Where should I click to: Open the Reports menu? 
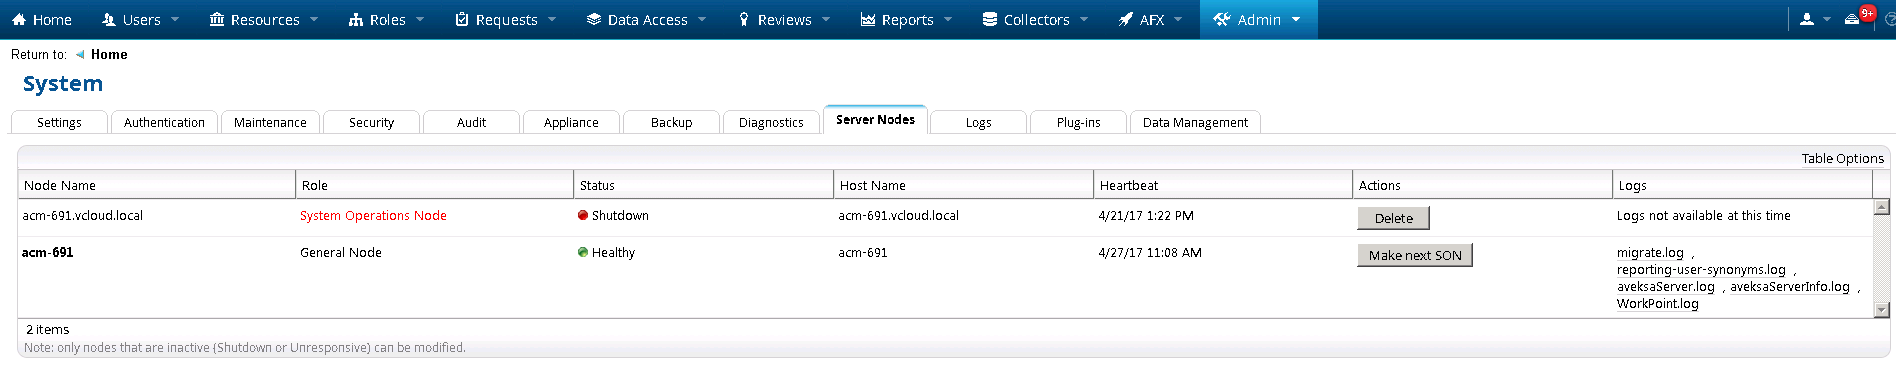[x=906, y=19]
